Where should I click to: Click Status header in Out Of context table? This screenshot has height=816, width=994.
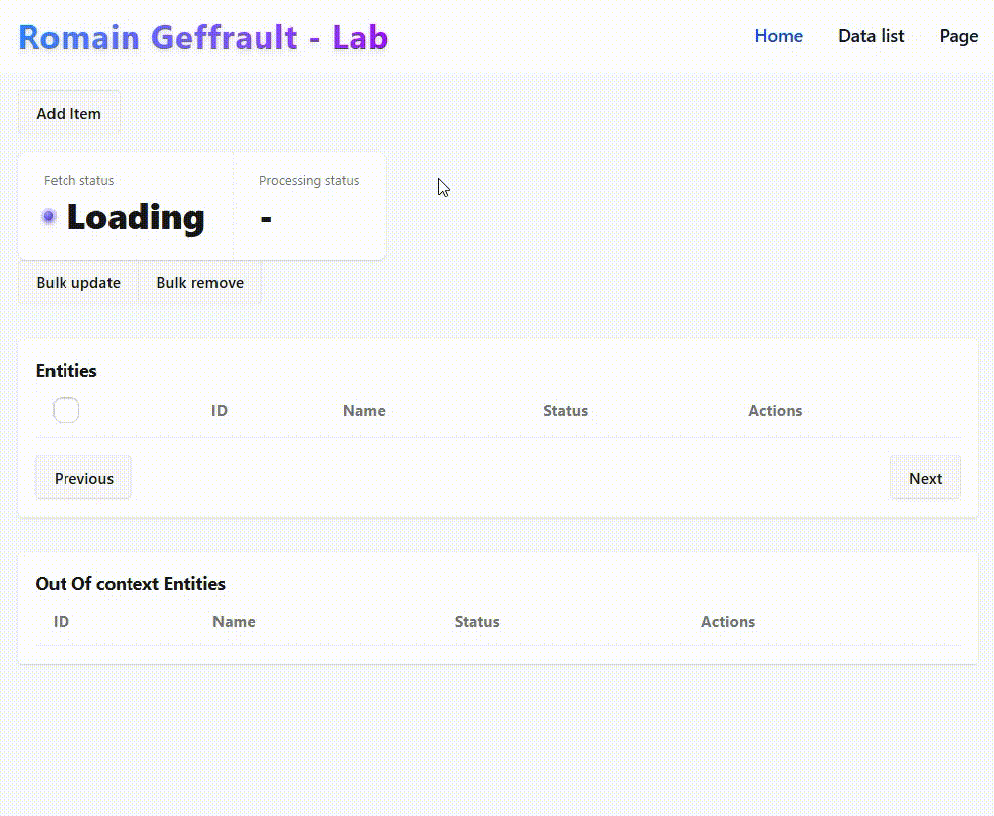[477, 622]
